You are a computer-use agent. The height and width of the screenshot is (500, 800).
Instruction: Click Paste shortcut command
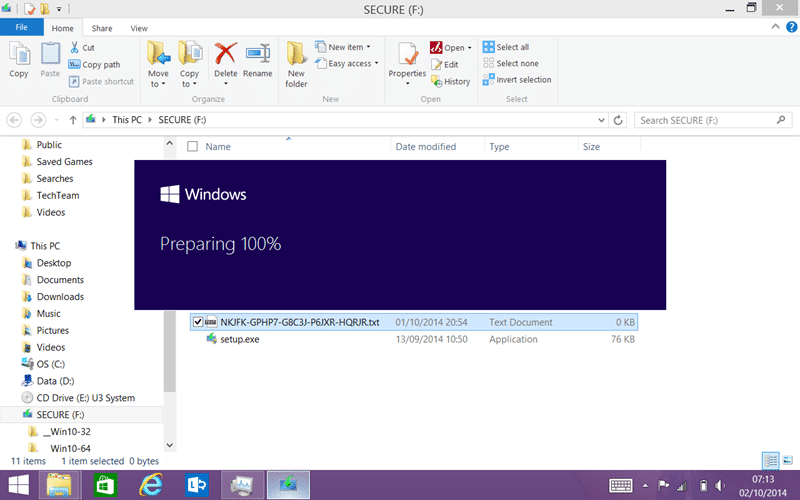(x=101, y=82)
